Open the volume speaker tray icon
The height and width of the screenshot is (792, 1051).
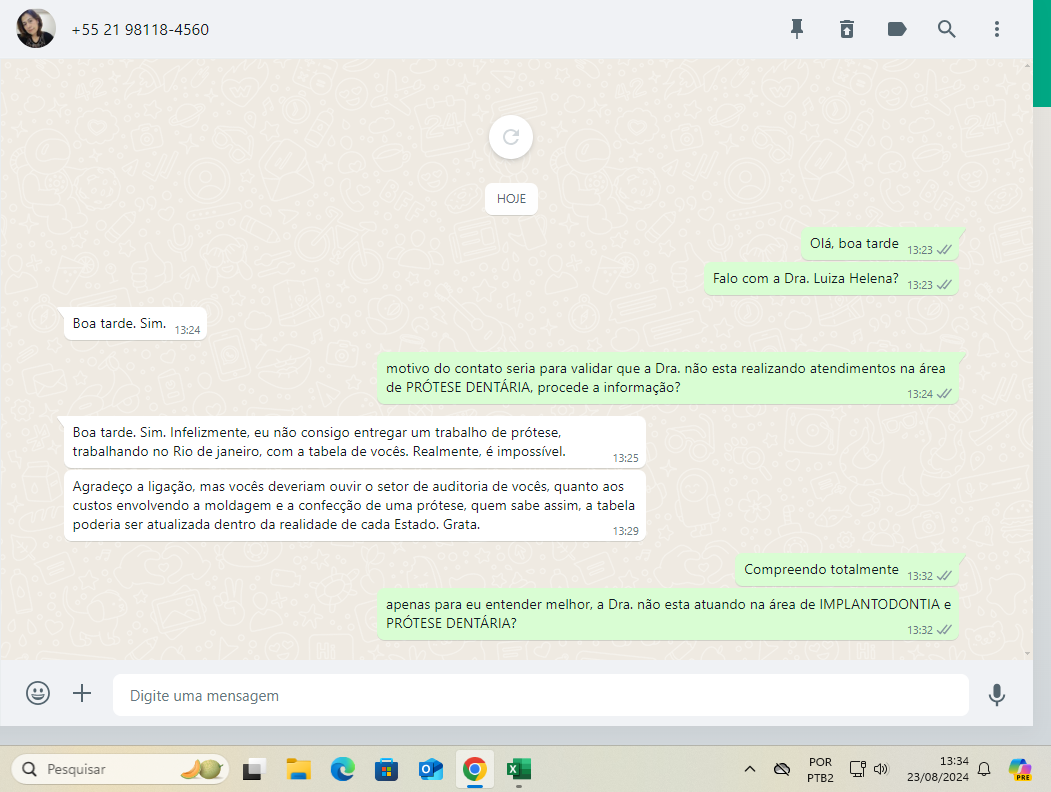click(881, 769)
